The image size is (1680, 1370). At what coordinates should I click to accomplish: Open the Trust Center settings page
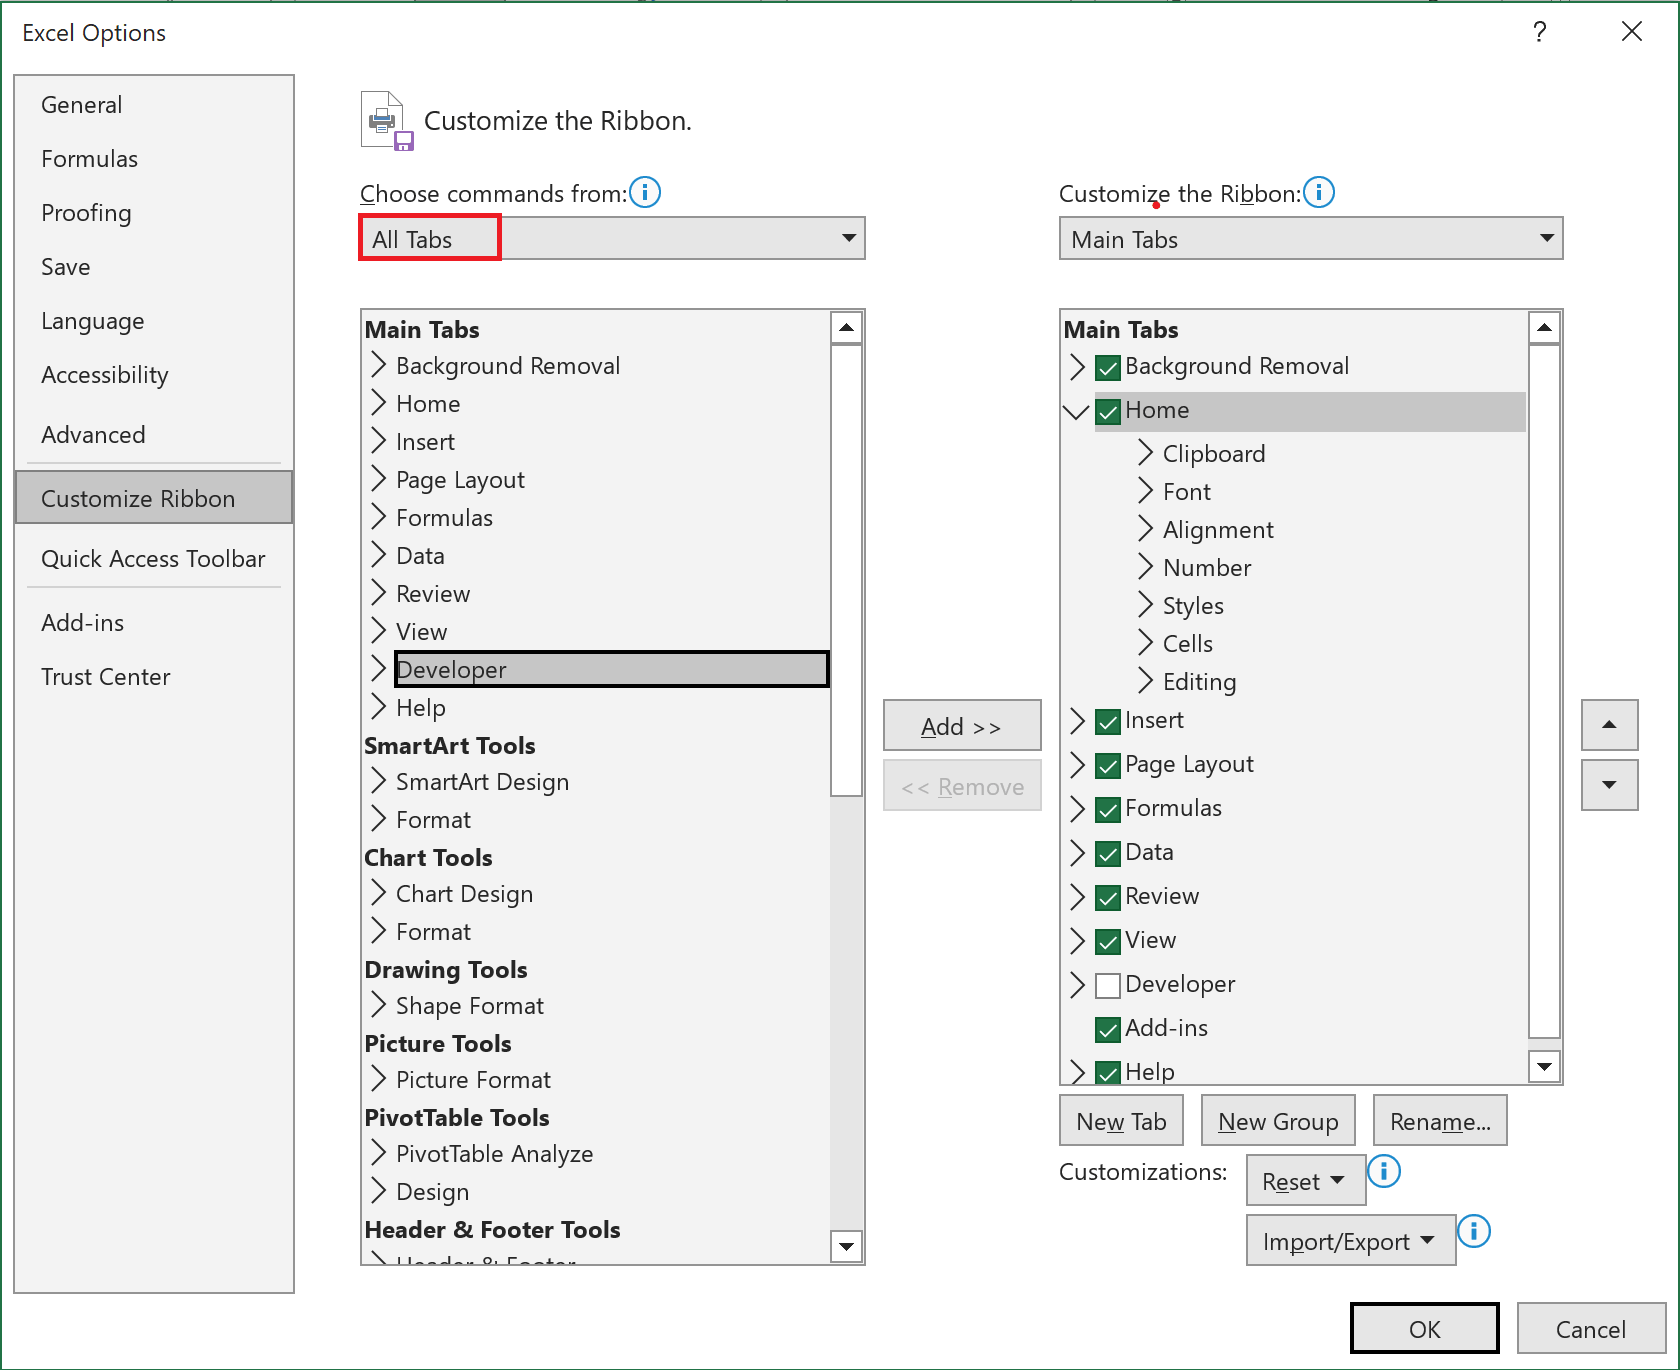click(105, 676)
